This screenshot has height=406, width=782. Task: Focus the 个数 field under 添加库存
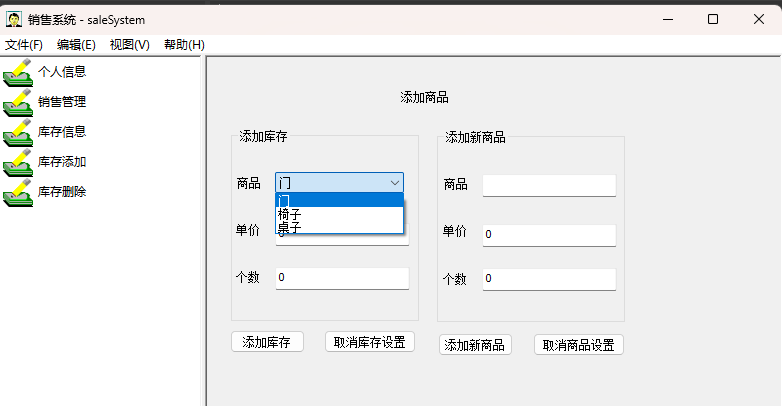(342, 278)
